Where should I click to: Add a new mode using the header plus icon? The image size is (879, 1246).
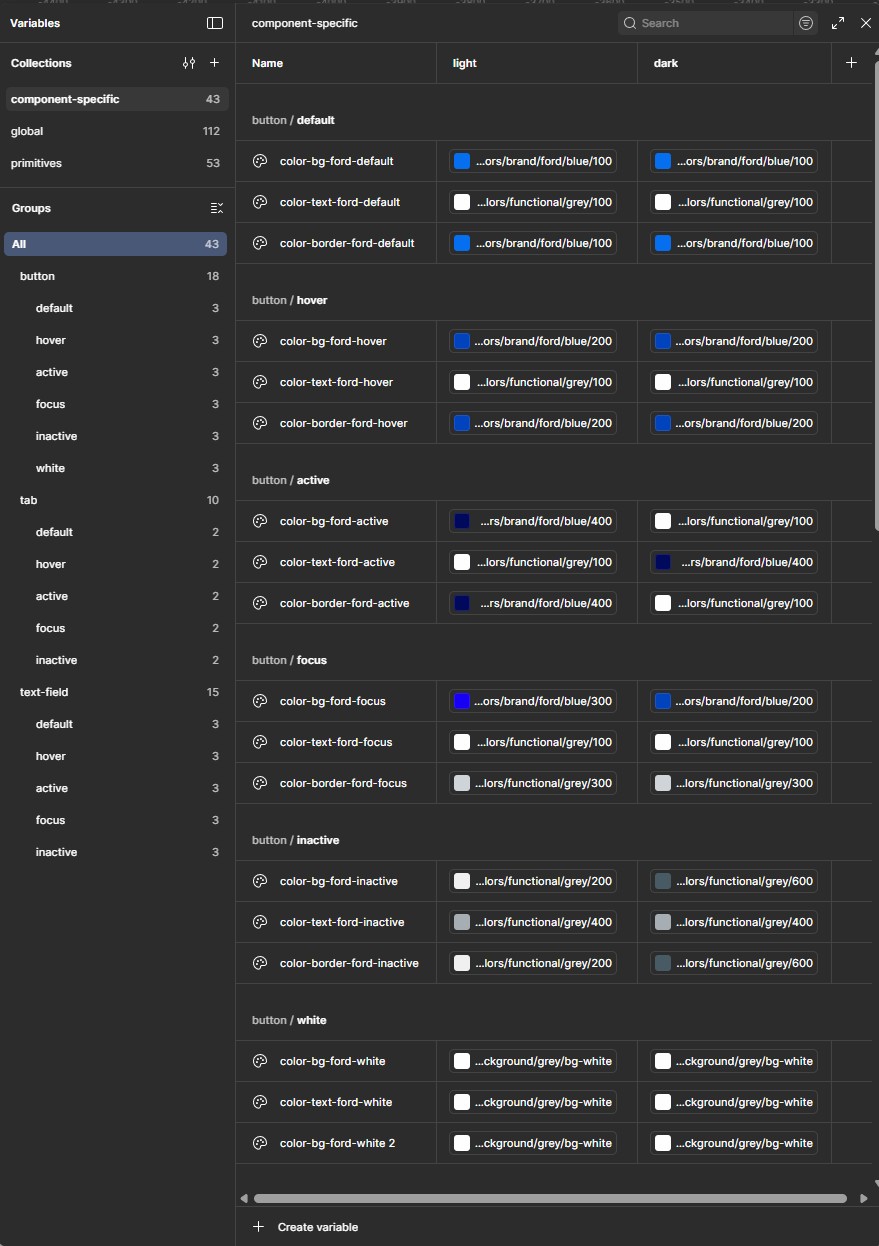[852, 63]
